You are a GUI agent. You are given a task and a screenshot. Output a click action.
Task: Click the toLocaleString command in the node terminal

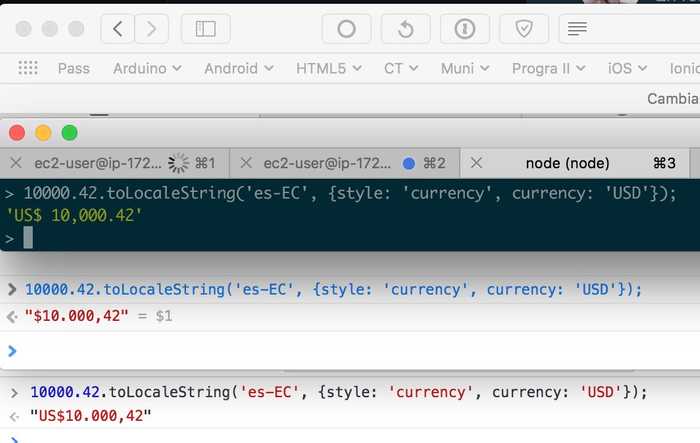(350, 193)
